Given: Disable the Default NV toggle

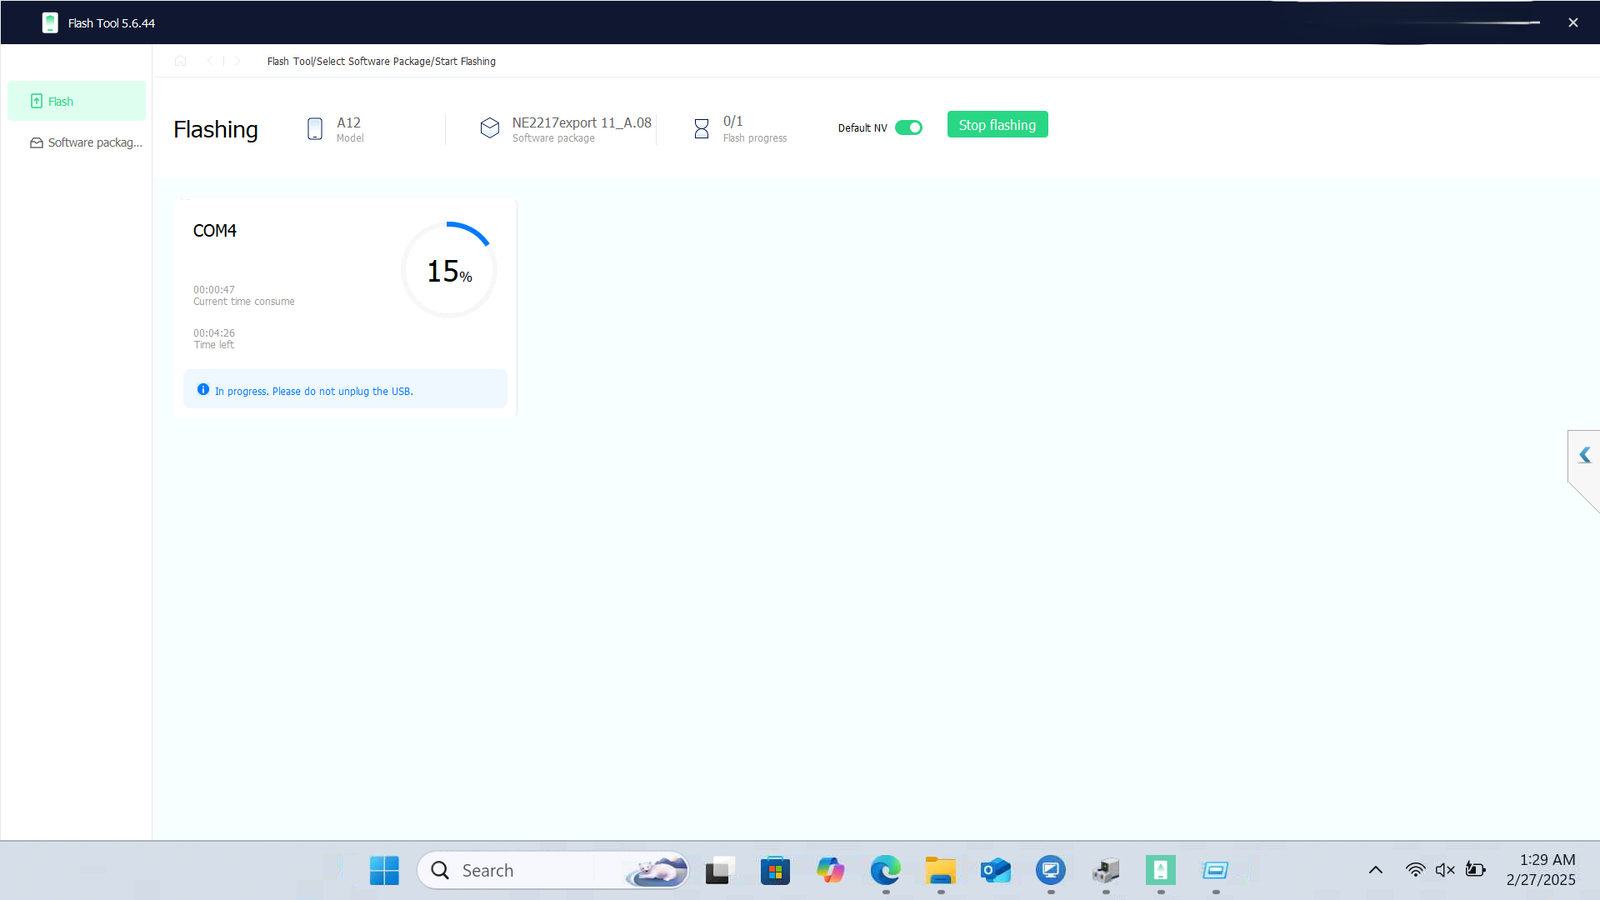Looking at the screenshot, I should tap(908, 127).
